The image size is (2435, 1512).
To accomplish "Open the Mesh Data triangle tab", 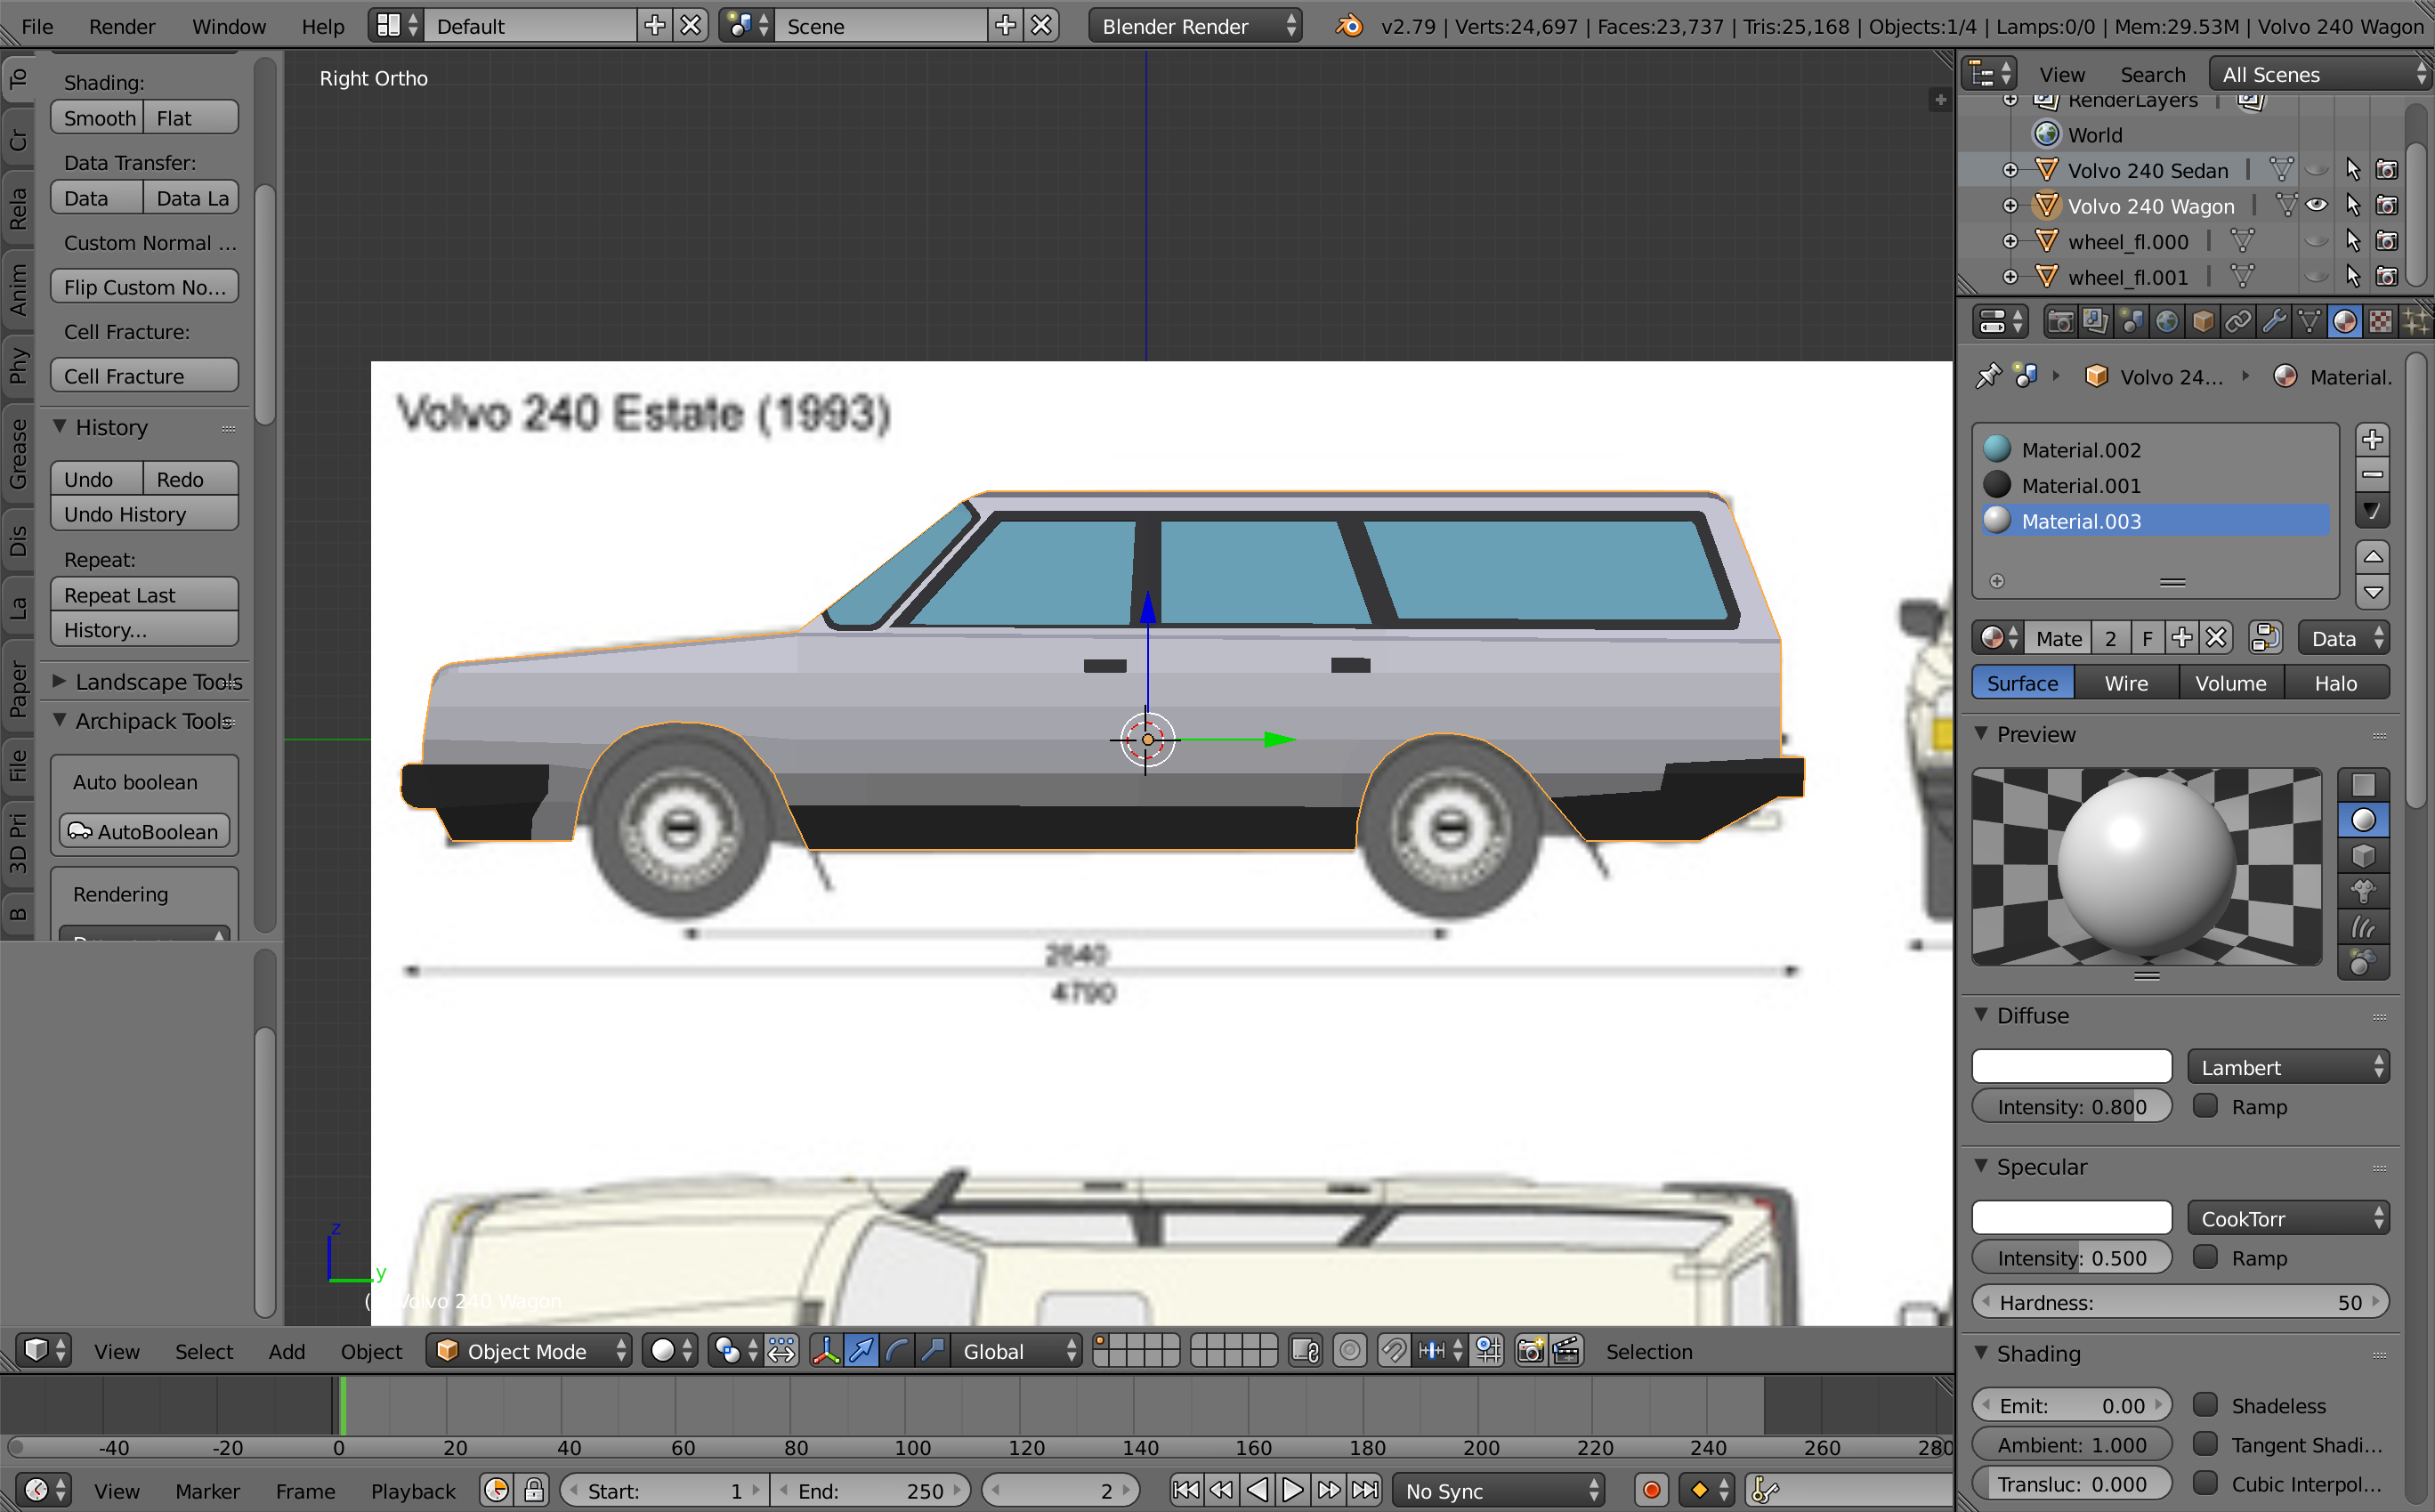I will coord(2310,321).
